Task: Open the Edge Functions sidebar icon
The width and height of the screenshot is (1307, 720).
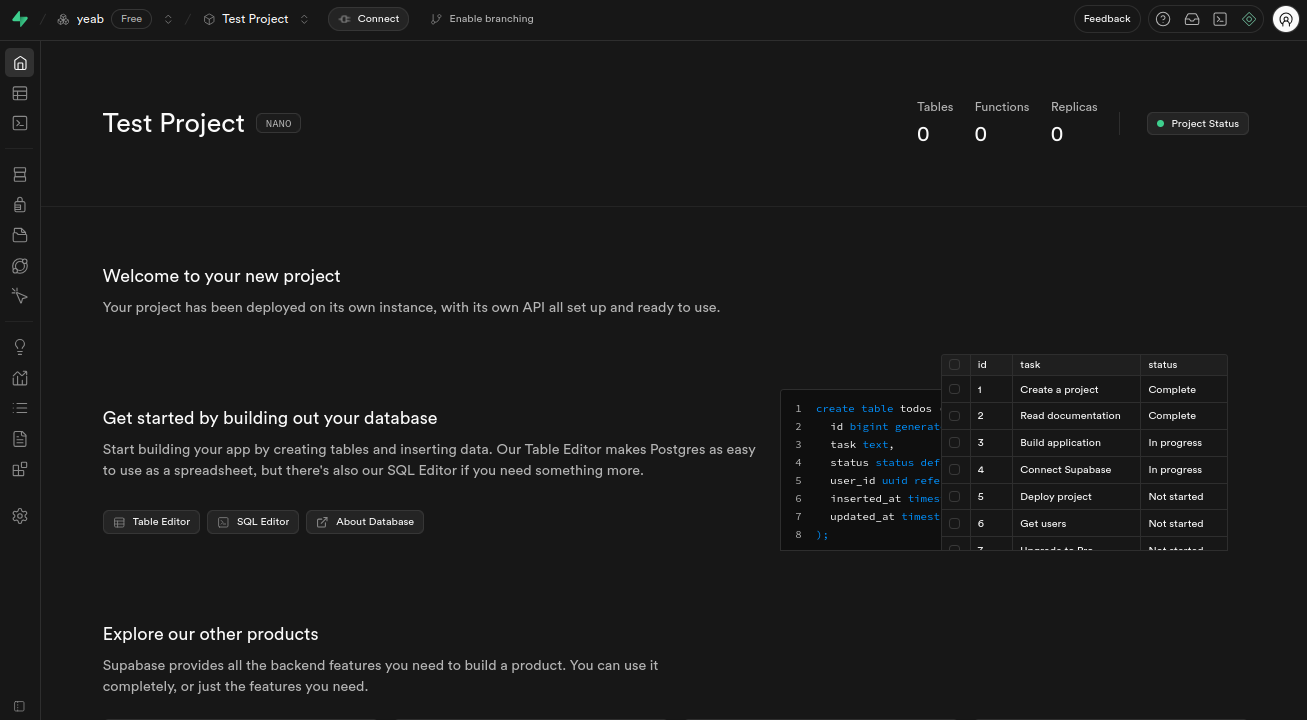Action: (20, 266)
